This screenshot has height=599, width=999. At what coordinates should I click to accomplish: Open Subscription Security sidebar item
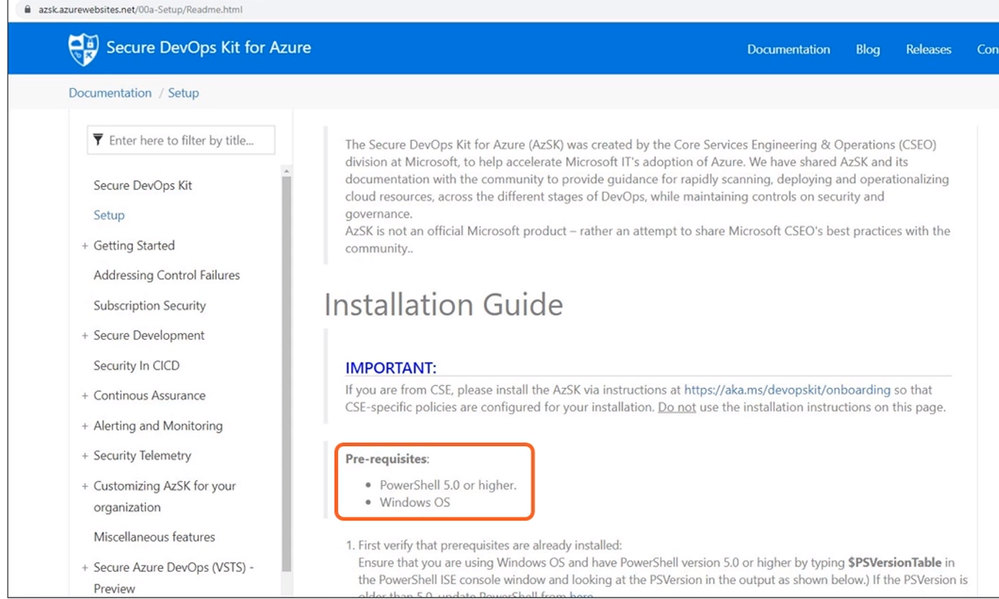(x=150, y=306)
